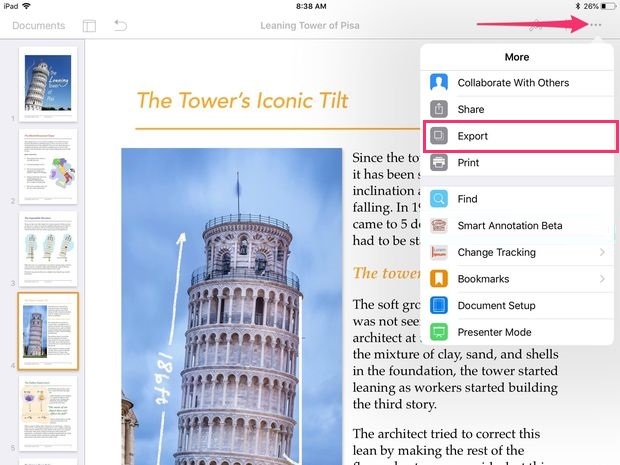Tap the Change Tracking icon
Screen dimensions: 620x465
point(439,252)
